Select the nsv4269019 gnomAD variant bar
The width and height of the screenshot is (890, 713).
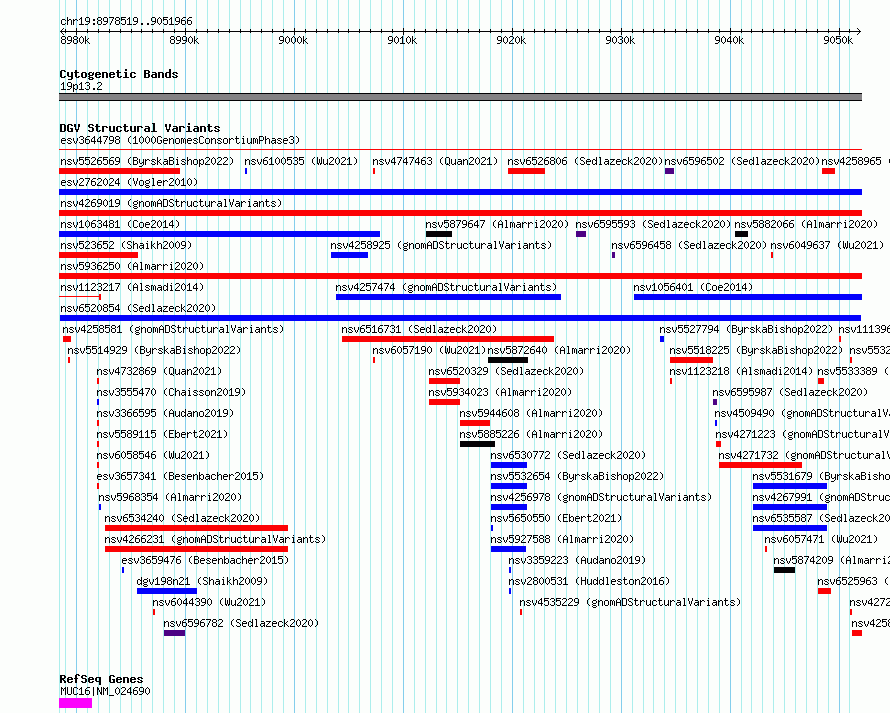point(460,213)
